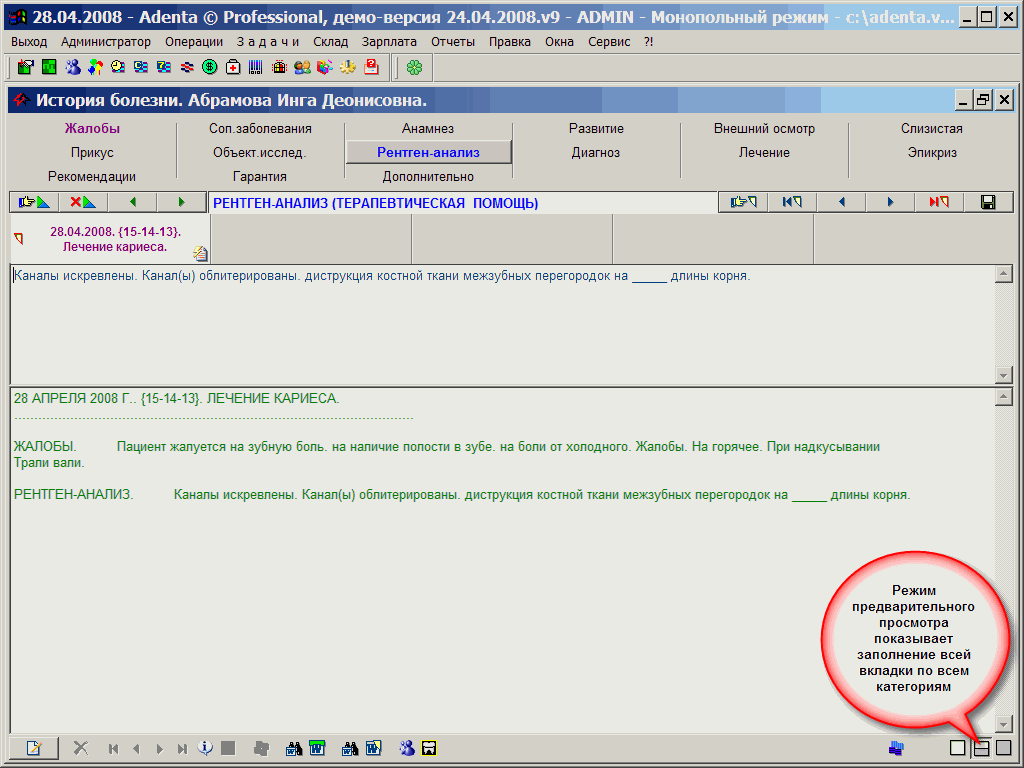Save using the floppy disk icon
This screenshot has height=768, width=1024.
click(988, 202)
